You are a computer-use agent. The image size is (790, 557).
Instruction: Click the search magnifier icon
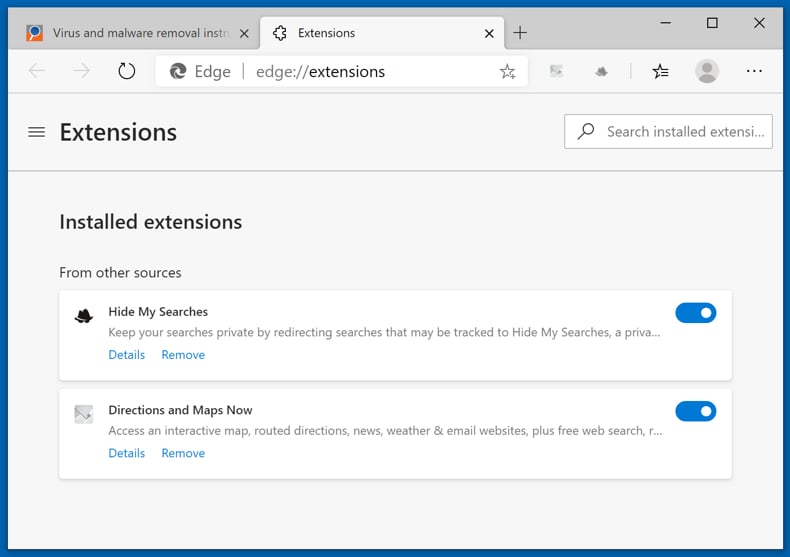tap(586, 131)
